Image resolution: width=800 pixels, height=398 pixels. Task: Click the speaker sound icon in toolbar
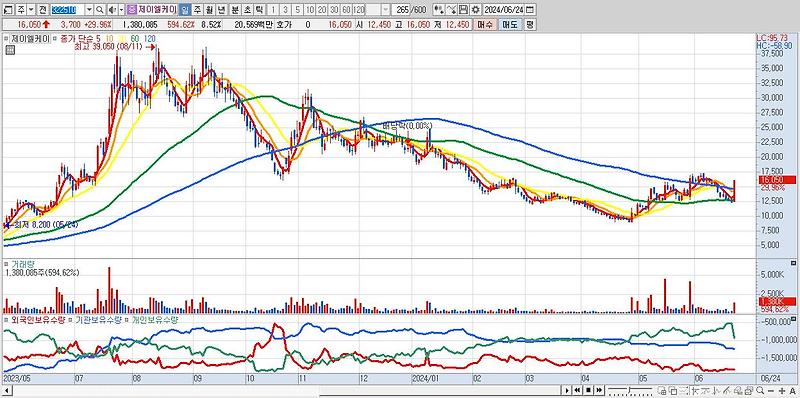click(111, 10)
